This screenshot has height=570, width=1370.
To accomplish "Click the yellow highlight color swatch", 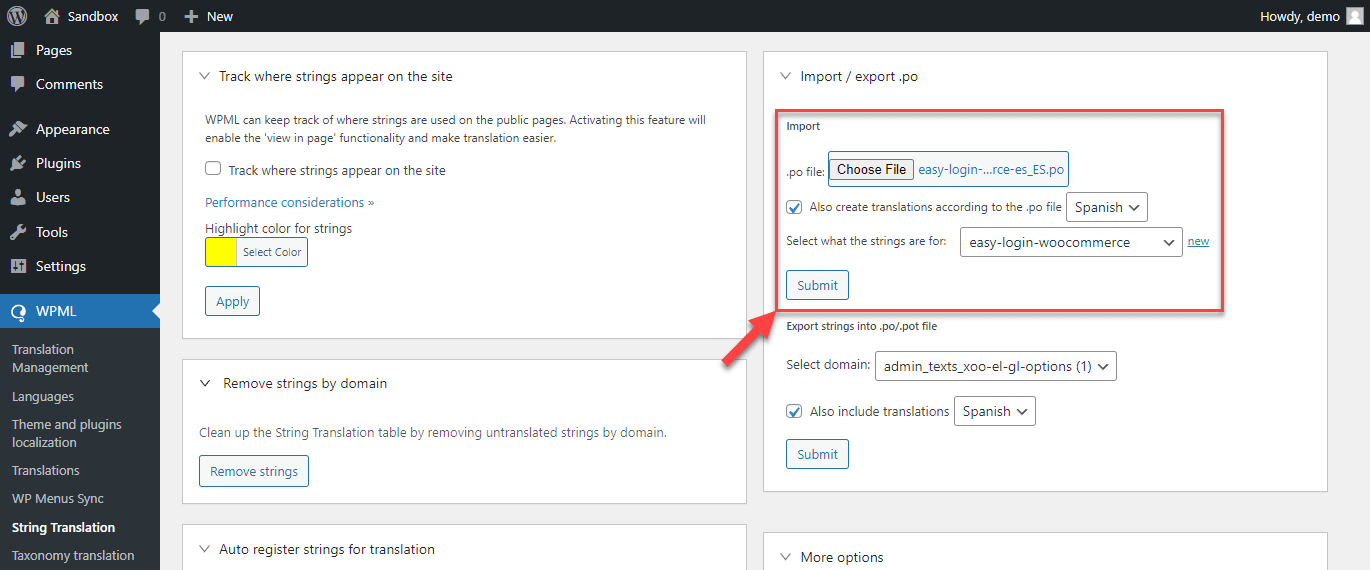I will tap(221, 252).
